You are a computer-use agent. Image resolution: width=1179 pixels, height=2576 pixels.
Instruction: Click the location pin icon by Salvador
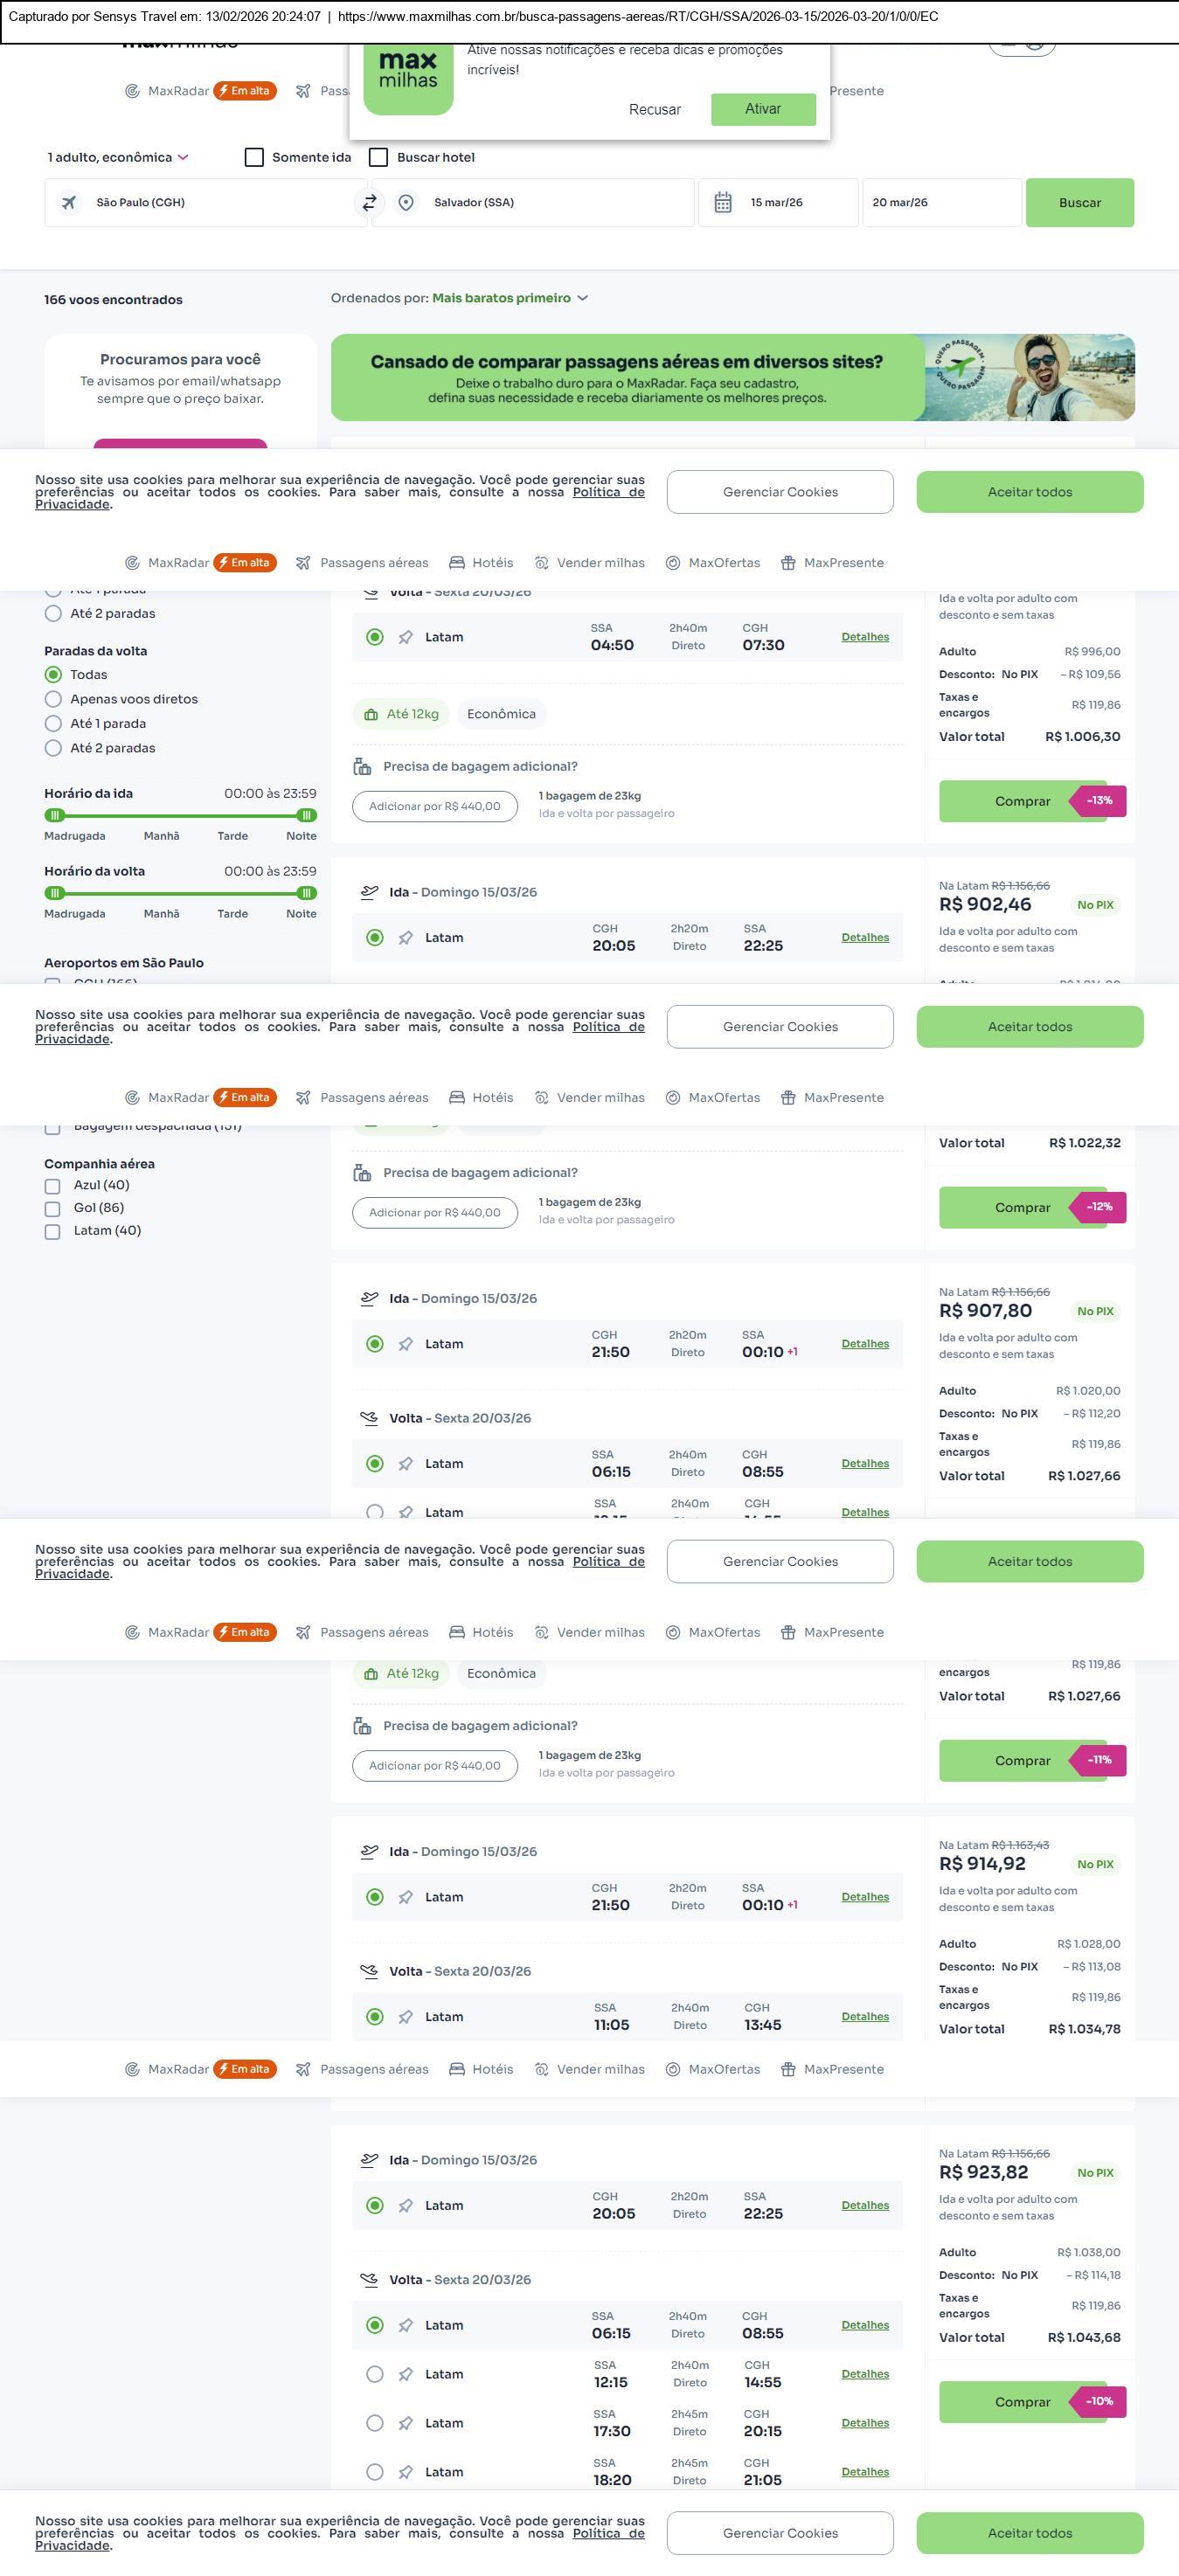(406, 203)
